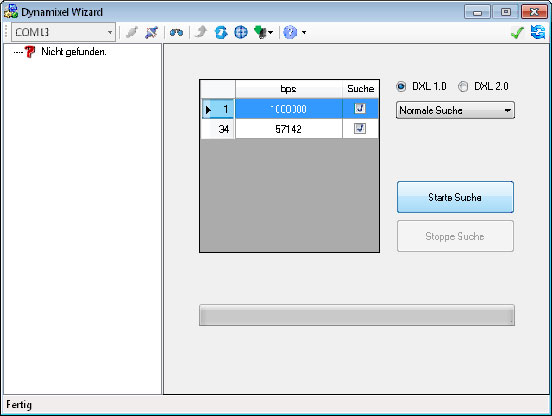Click the blue circular-arrows refresh icon
Viewport: 552px width, 416px height.
click(221, 32)
